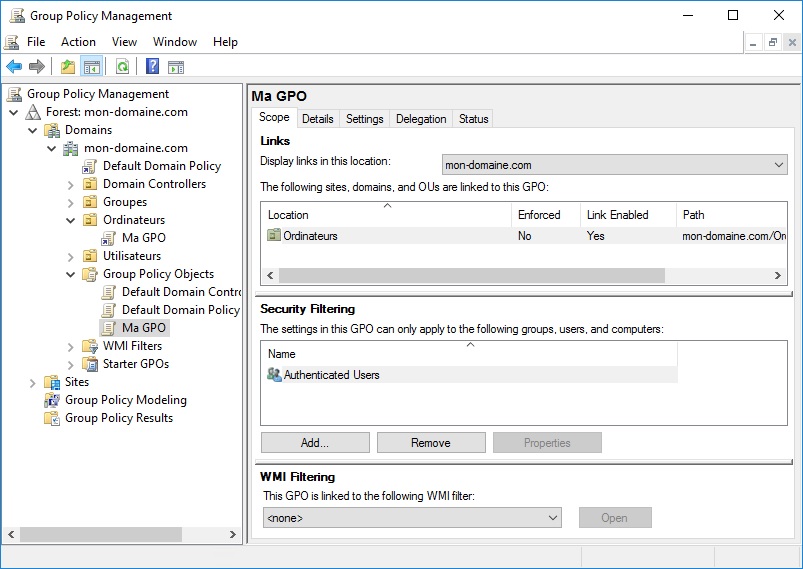The height and width of the screenshot is (569, 803).
Task: Click the Group Policy Results icon
Action: 52,418
